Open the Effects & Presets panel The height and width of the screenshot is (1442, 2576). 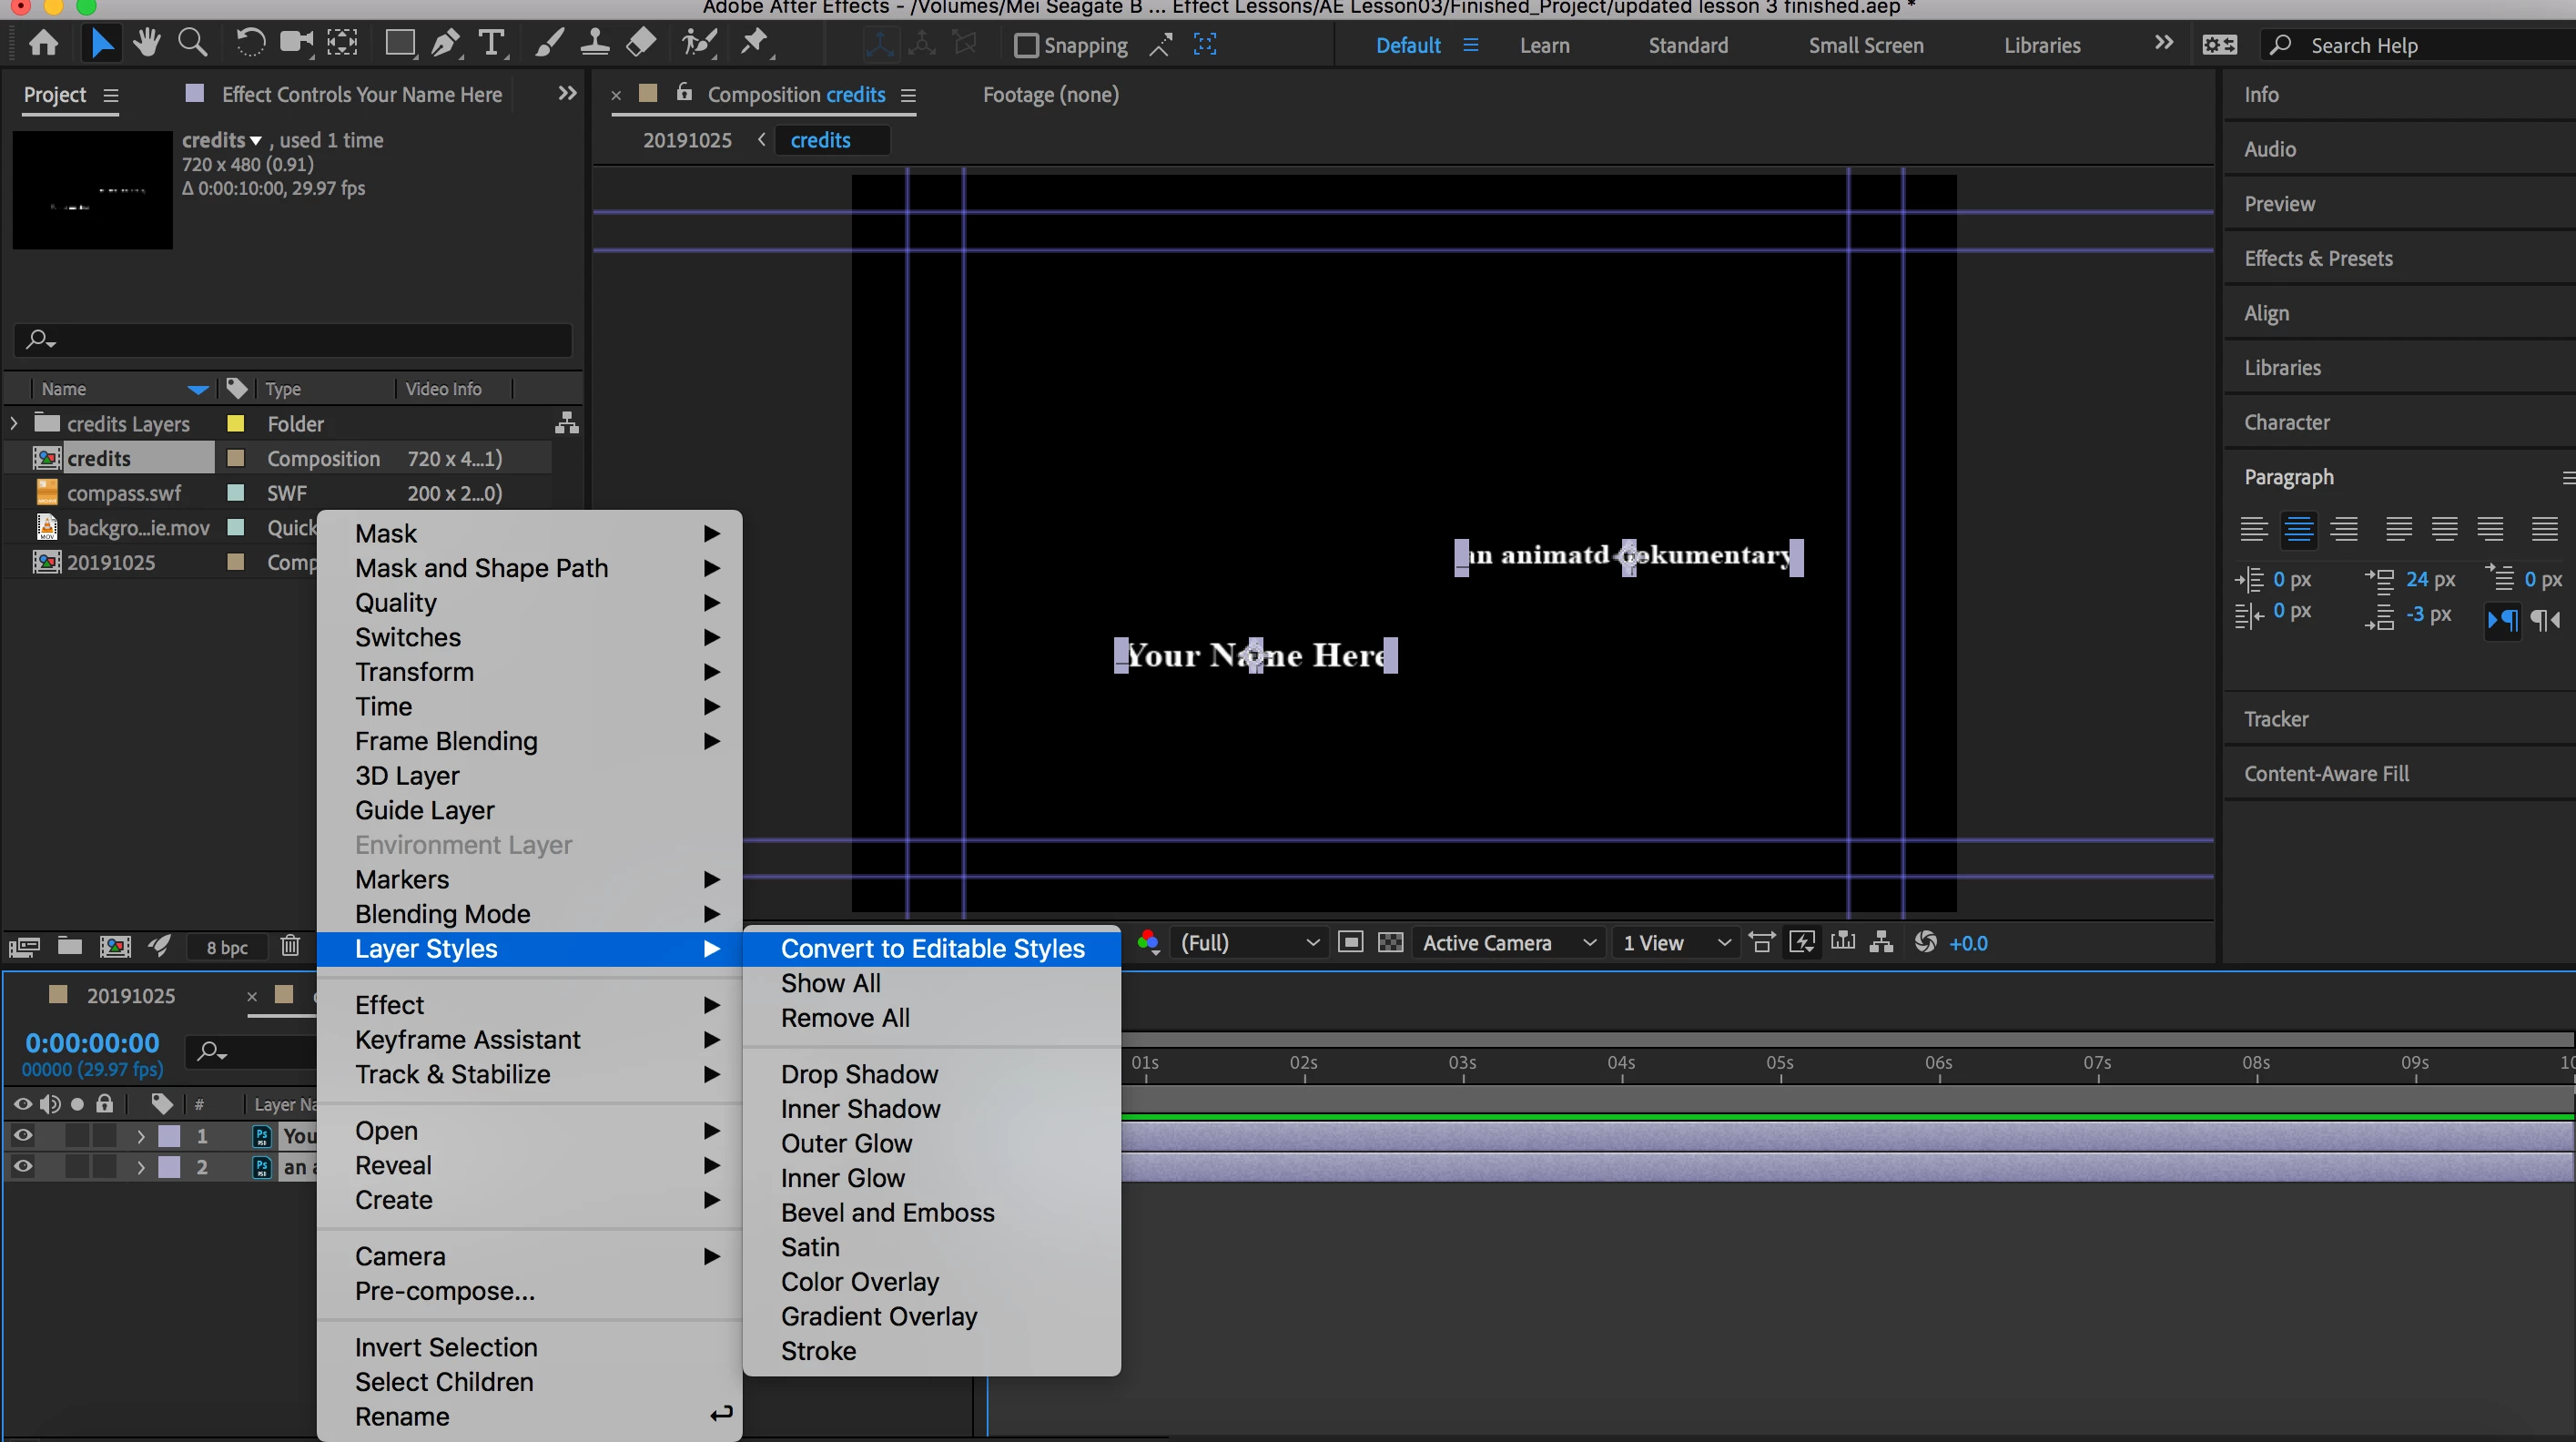point(2318,258)
